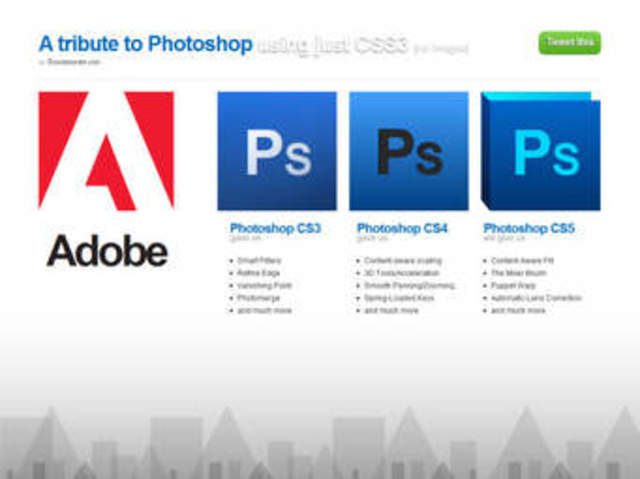Click the 'A tribute to Photoshop' title
Image resolution: width=640 pixels, height=479 pixels.
146,44
